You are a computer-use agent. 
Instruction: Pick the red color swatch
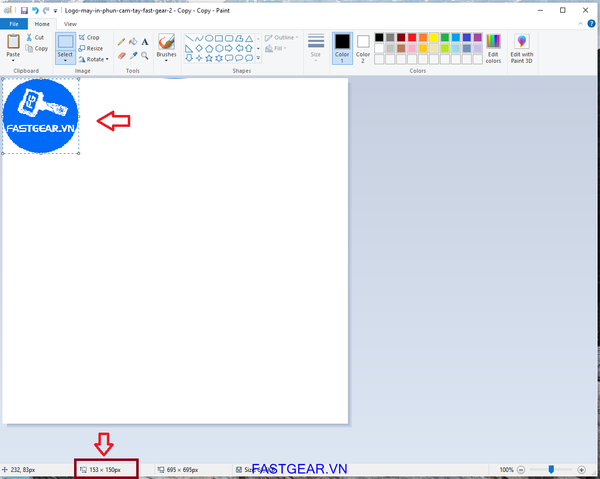412,37
